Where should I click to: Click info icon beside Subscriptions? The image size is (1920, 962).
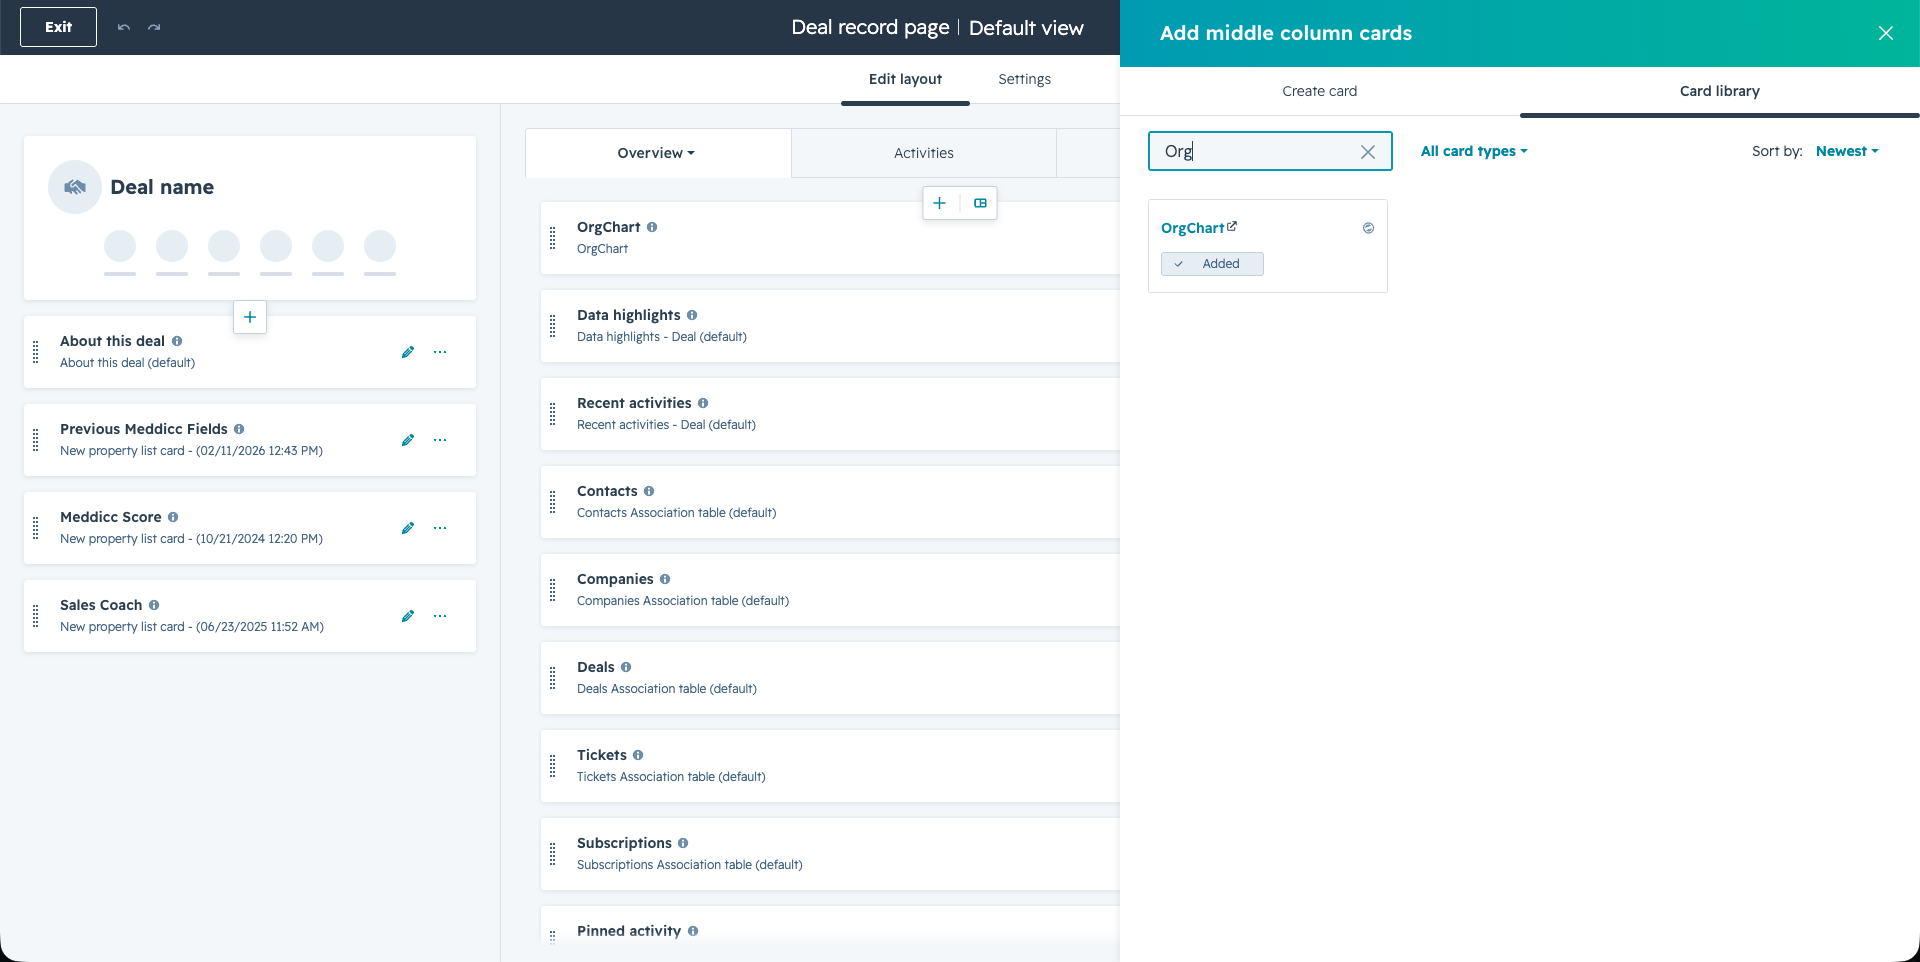point(683,843)
